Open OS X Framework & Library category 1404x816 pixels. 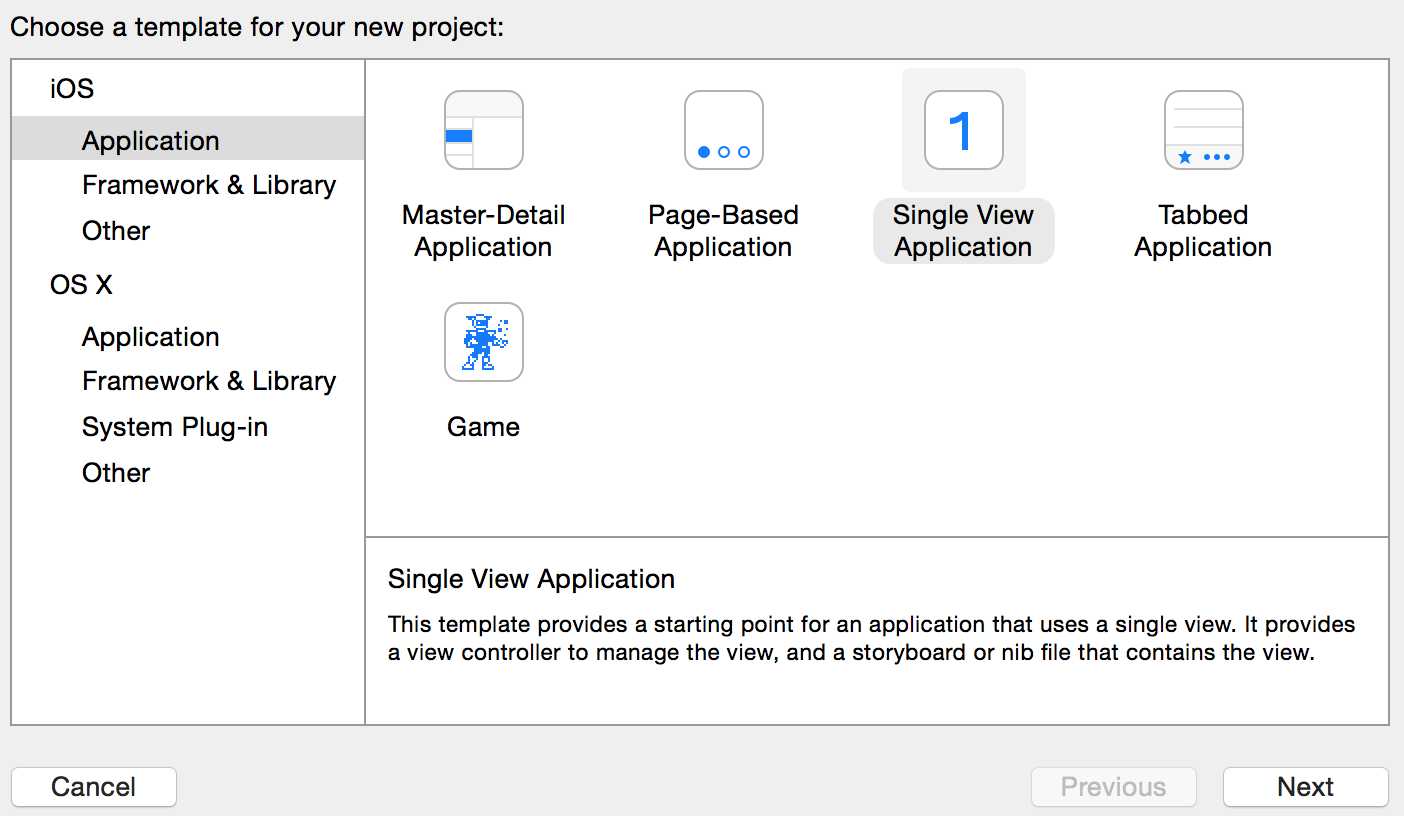click(x=209, y=381)
